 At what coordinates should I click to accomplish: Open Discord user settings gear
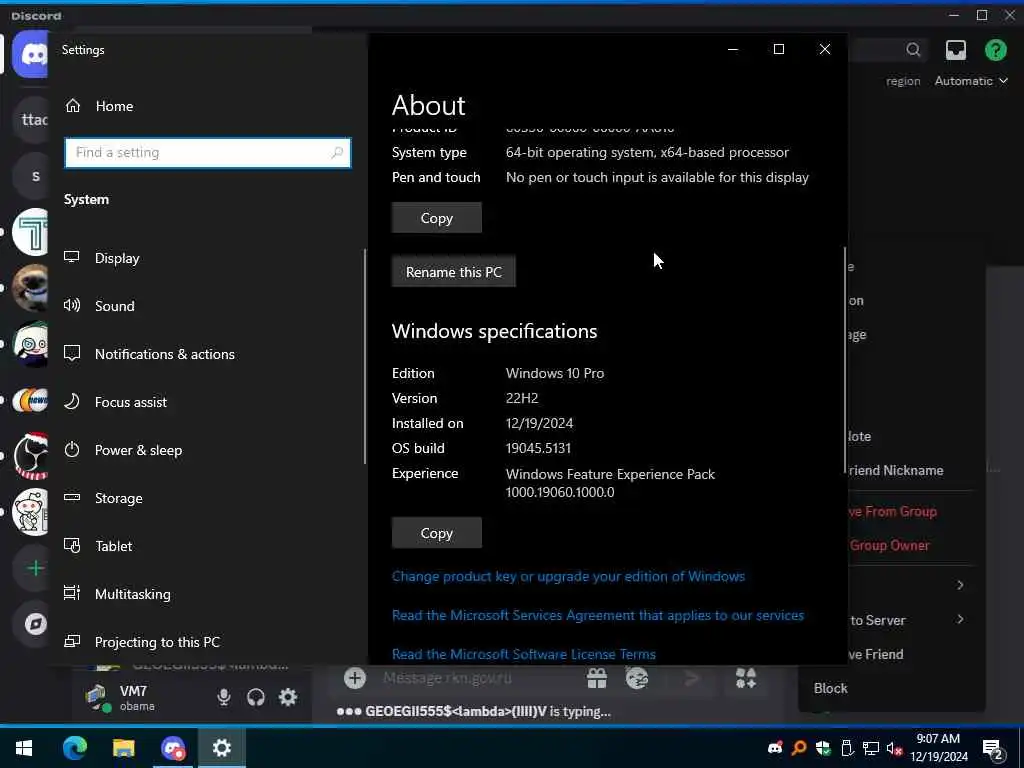(x=288, y=697)
